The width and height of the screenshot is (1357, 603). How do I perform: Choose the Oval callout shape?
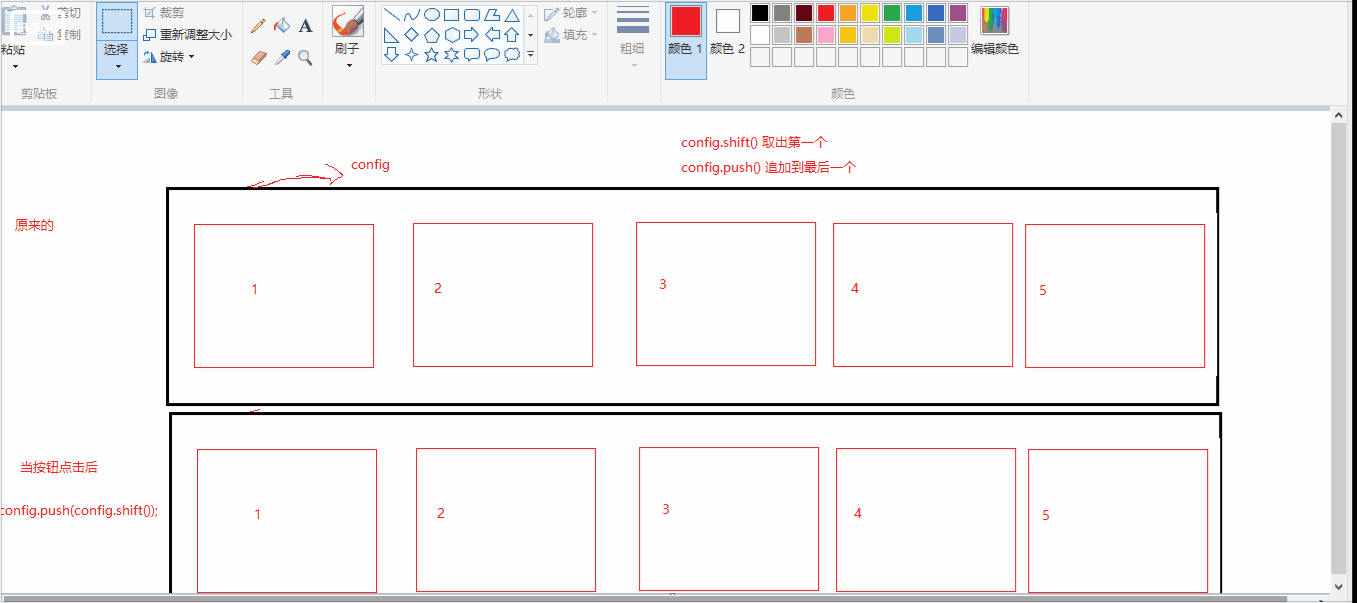click(x=492, y=55)
